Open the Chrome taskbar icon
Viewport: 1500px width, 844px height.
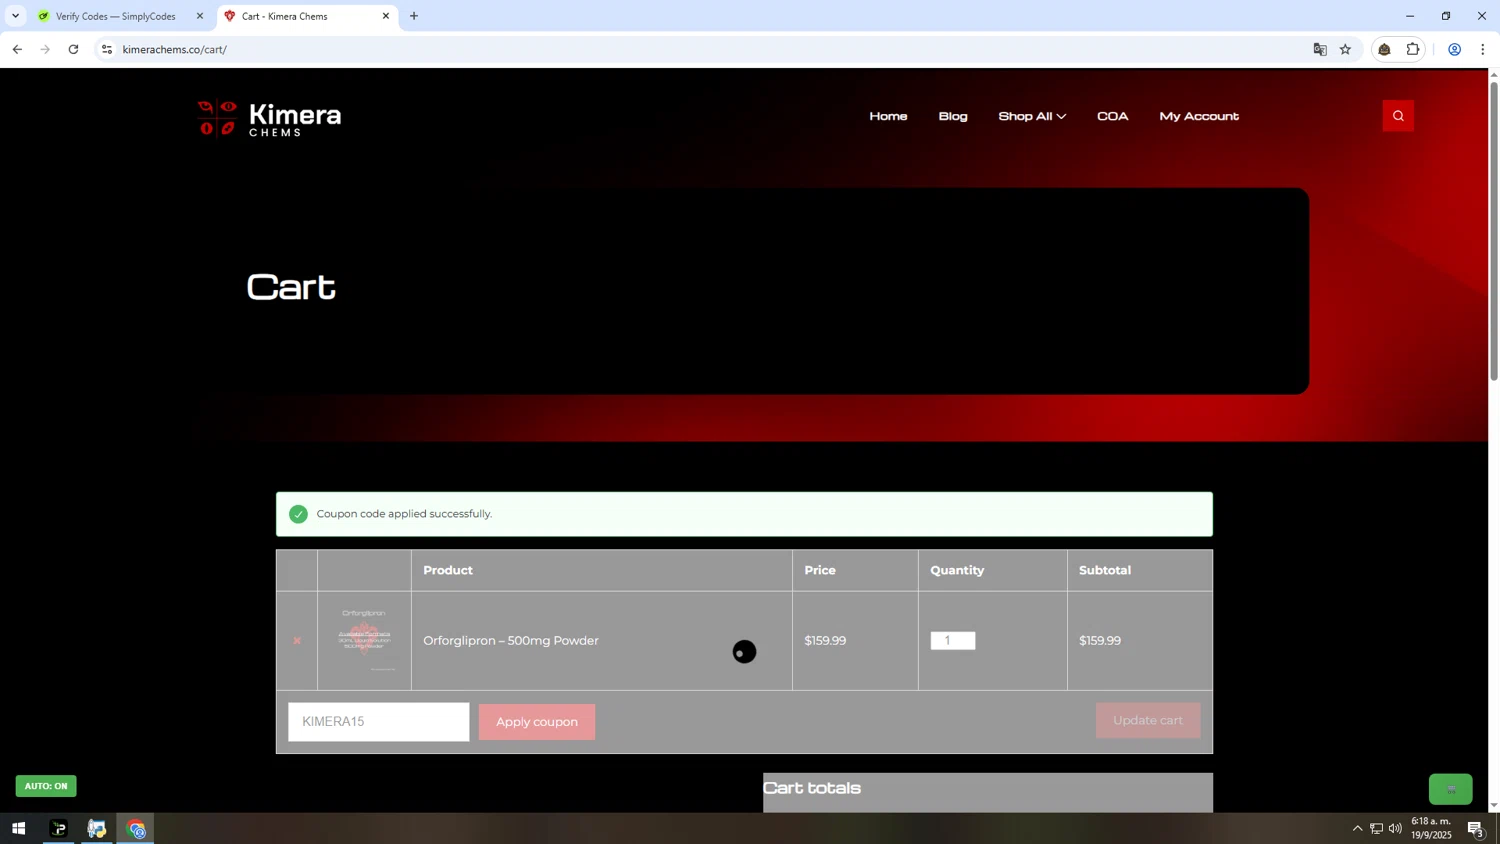click(136, 828)
